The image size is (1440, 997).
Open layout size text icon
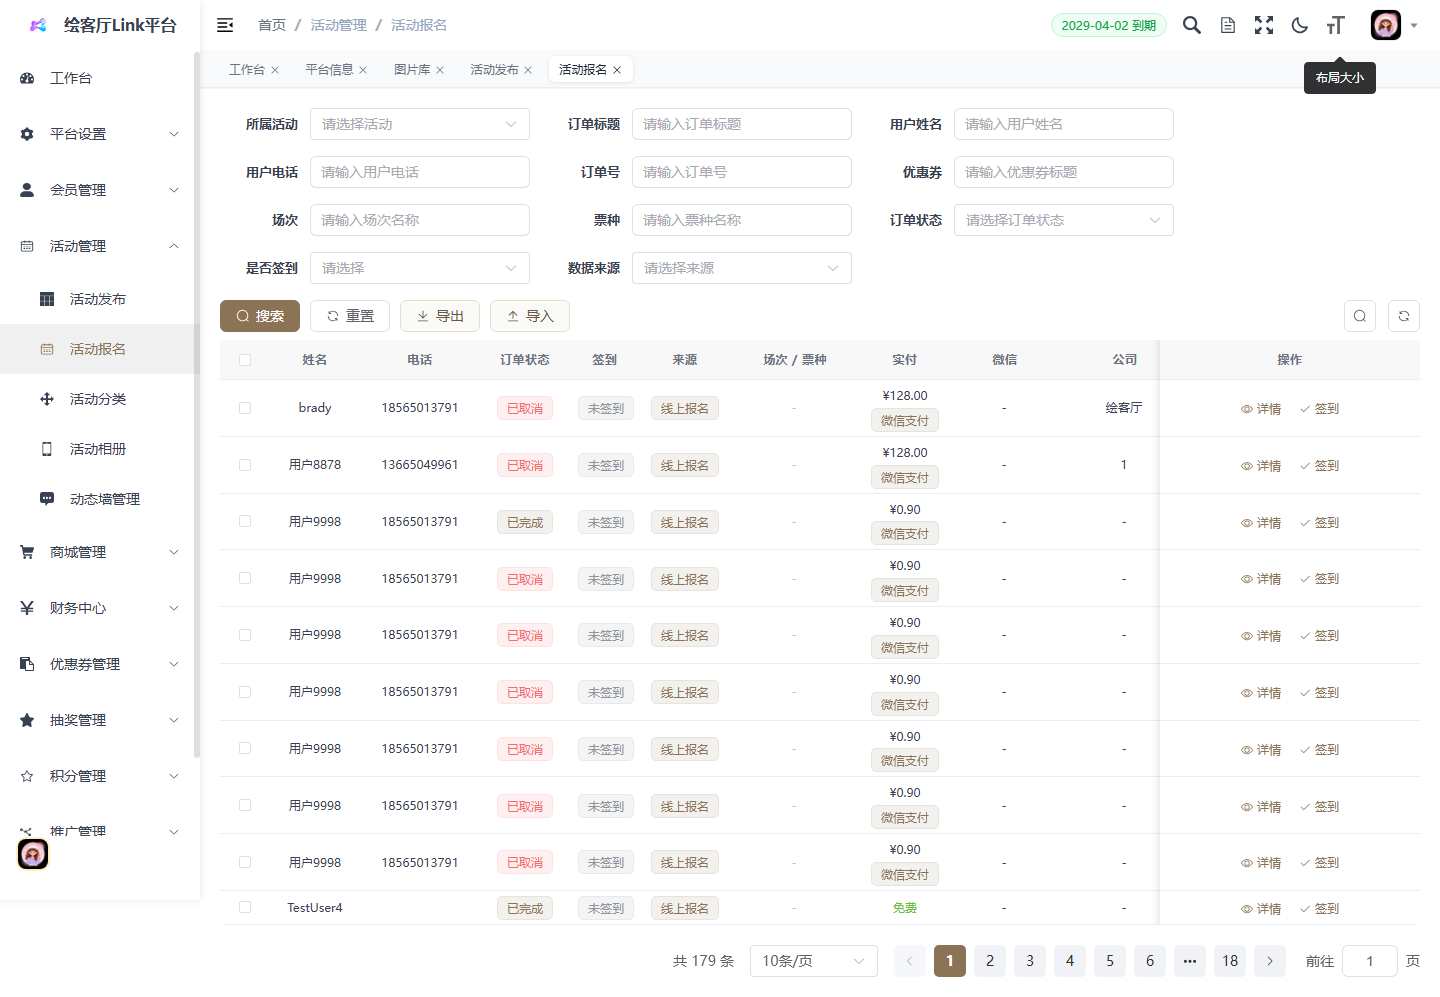click(1336, 25)
